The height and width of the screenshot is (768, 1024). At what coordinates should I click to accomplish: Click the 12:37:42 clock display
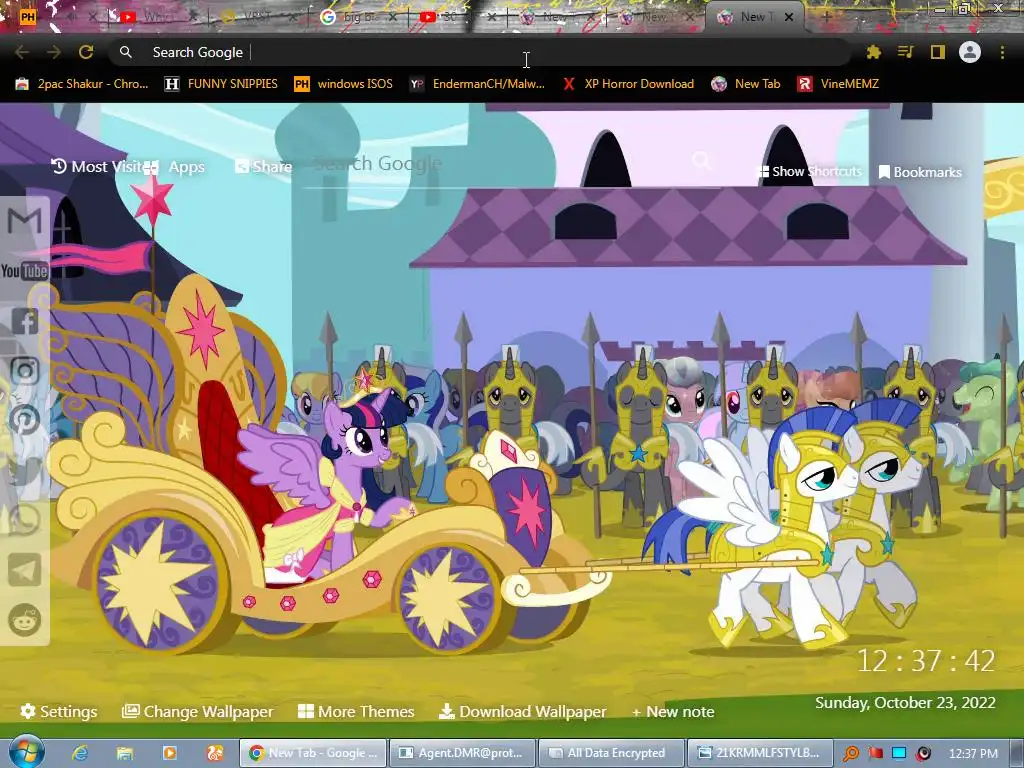926,661
